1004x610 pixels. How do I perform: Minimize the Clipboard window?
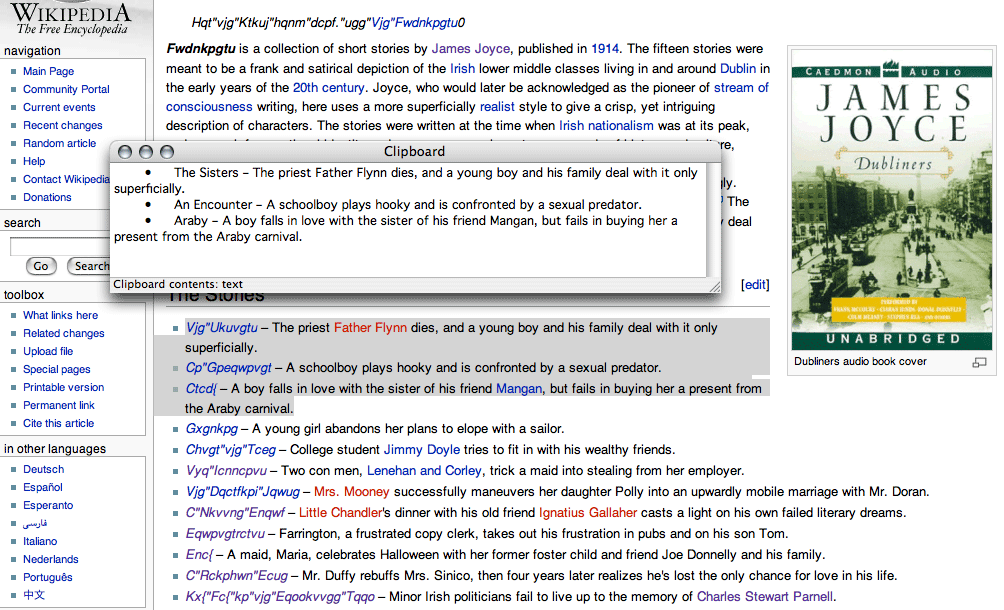click(146, 152)
